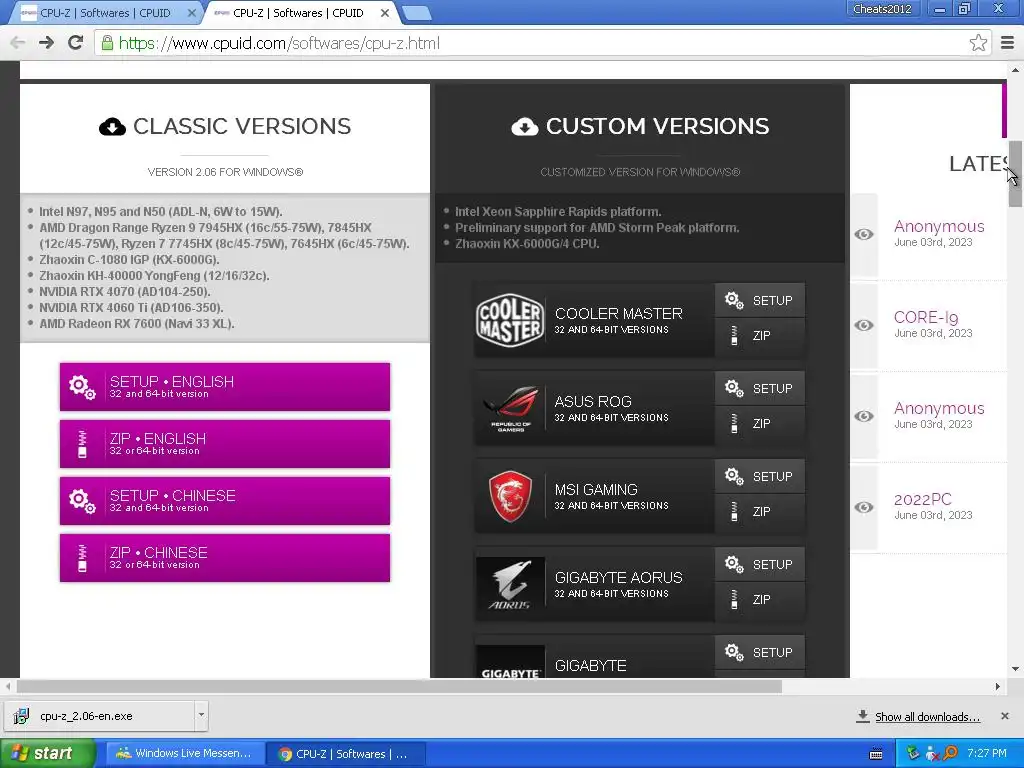
Task: Click the ASUS ROG logo
Action: (510, 408)
